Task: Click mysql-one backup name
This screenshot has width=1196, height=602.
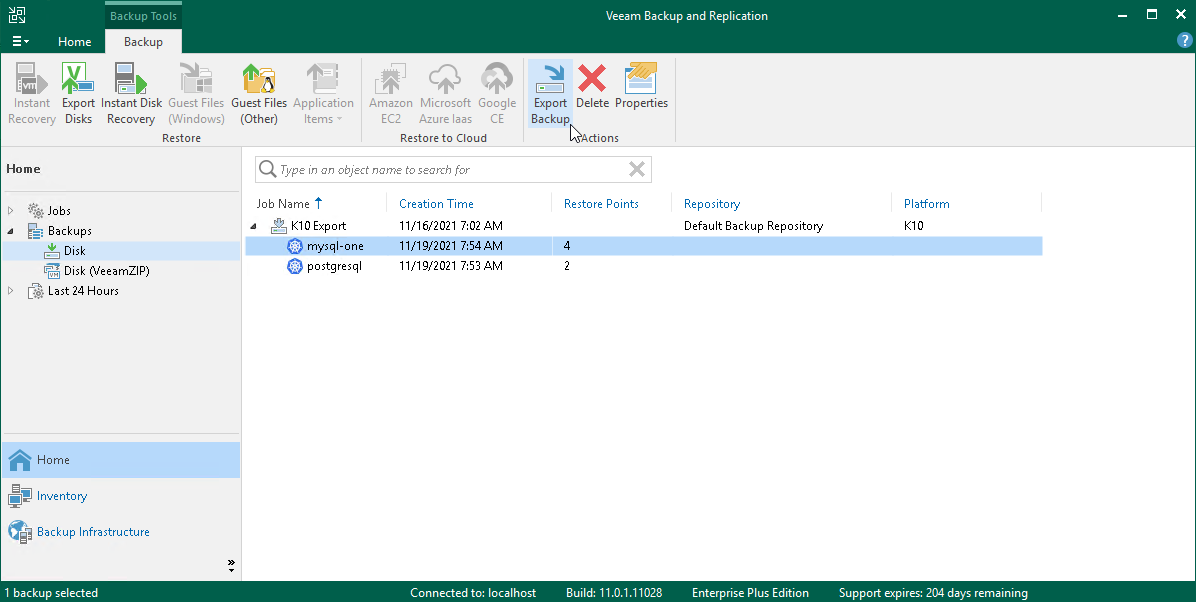Action: [x=335, y=246]
